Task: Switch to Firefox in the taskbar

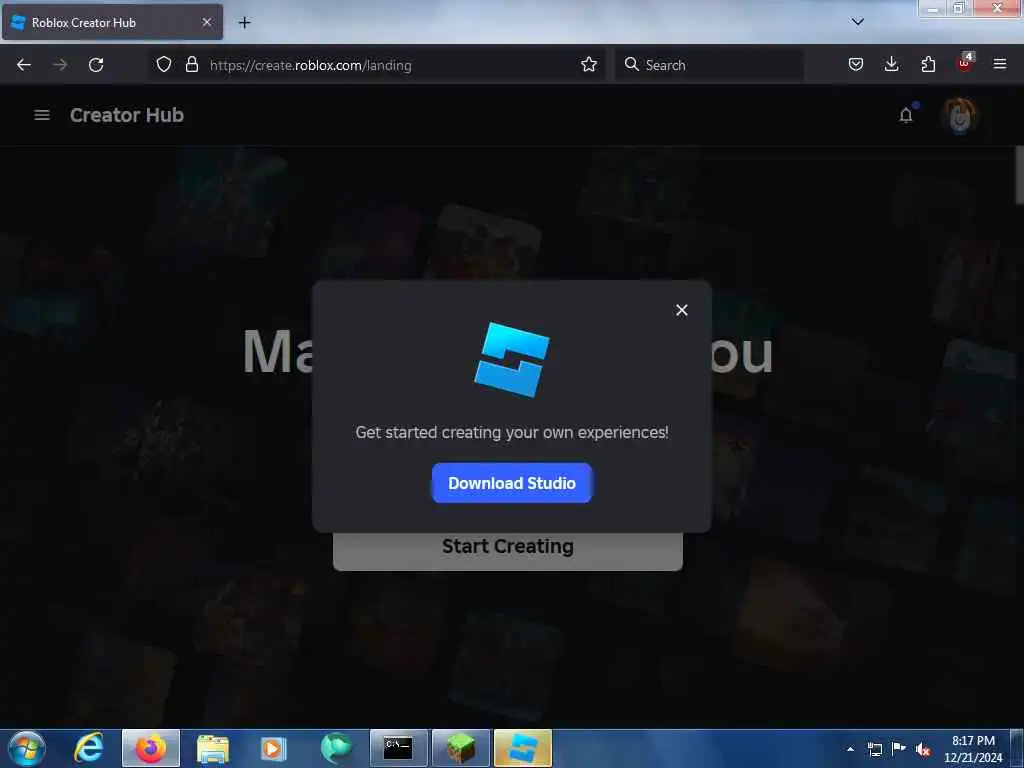Action: pyautogui.click(x=151, y=748)
